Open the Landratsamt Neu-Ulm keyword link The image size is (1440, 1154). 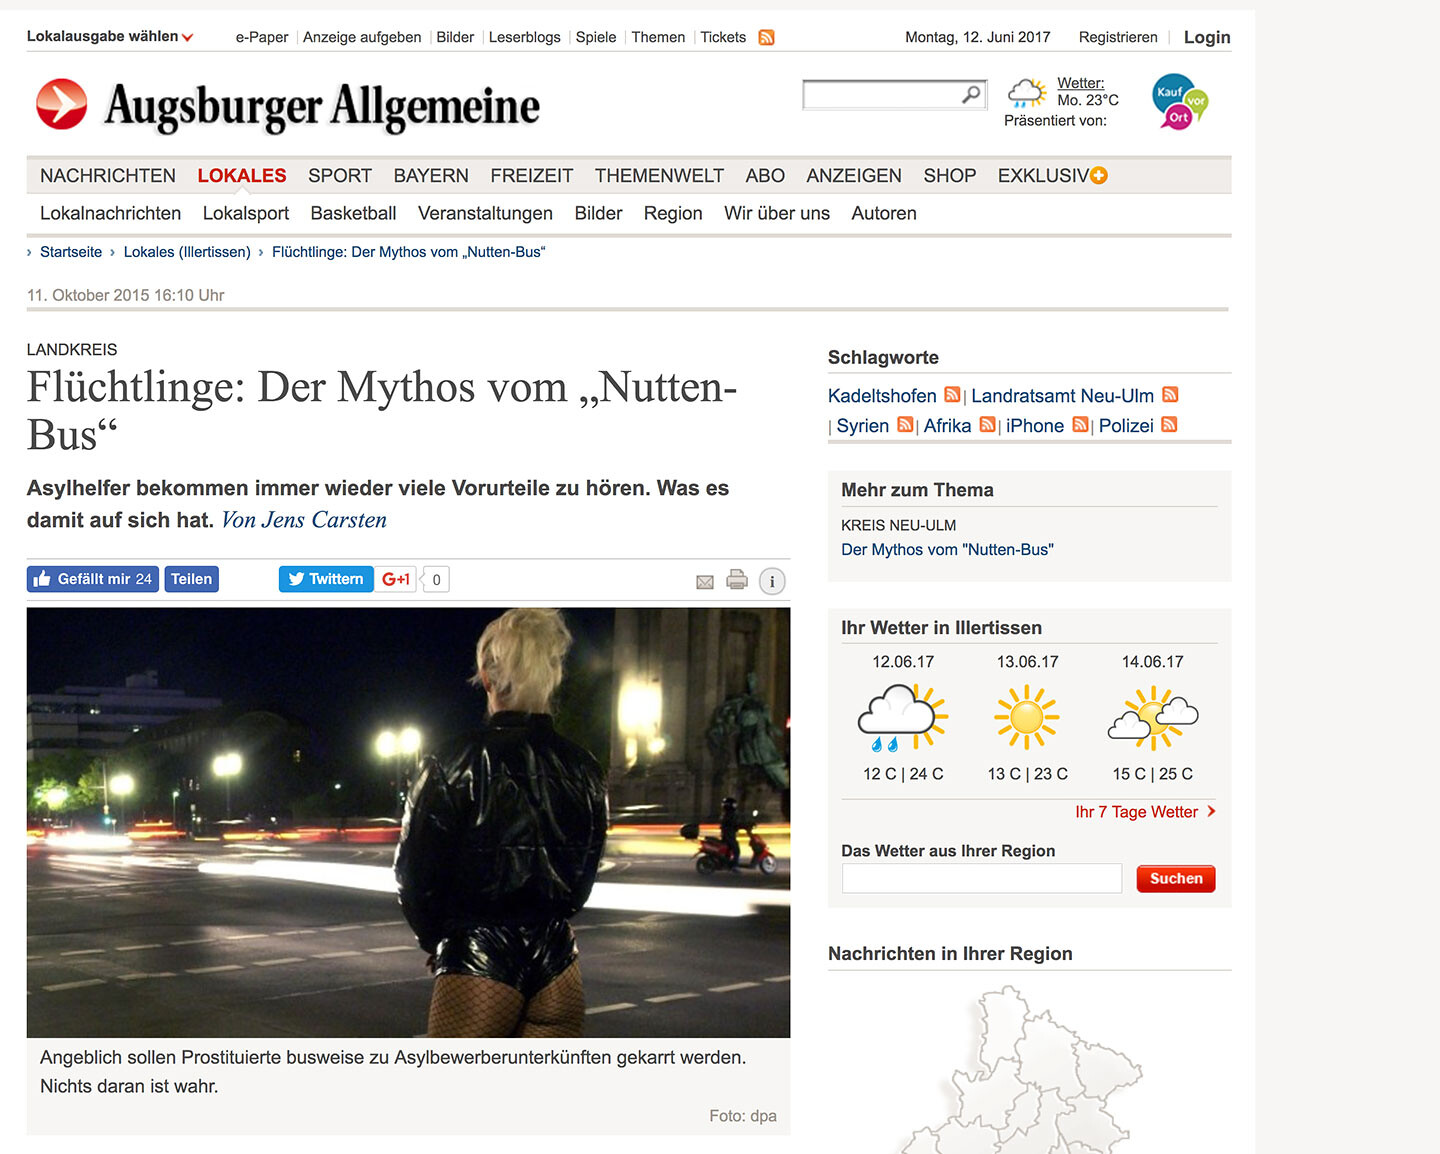(1062, 396)
